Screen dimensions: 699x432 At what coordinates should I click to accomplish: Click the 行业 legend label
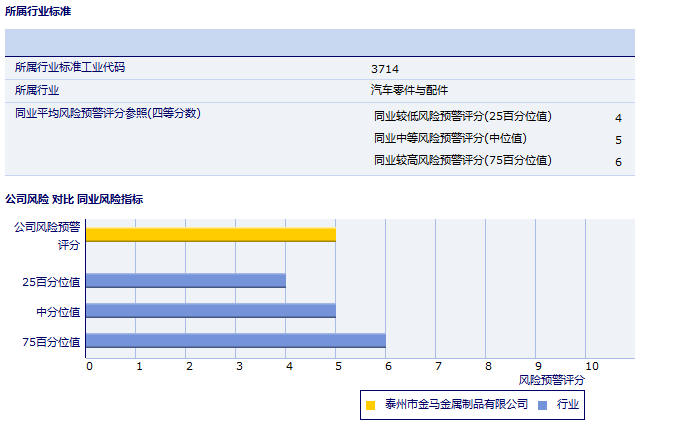tap(568, 404)
